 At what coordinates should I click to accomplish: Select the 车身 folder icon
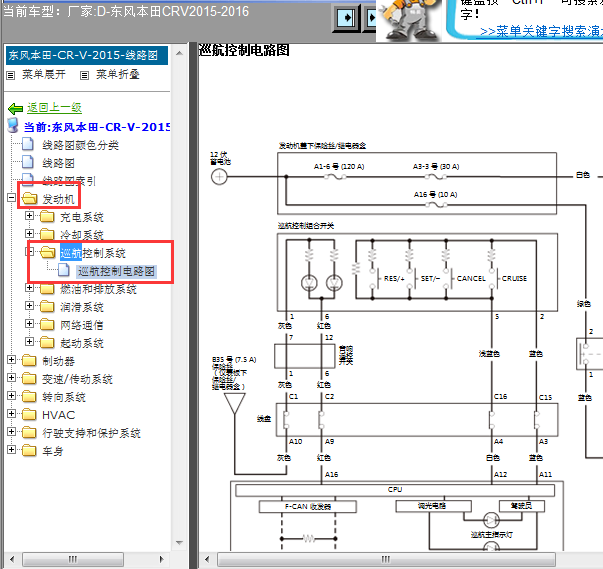29,450
